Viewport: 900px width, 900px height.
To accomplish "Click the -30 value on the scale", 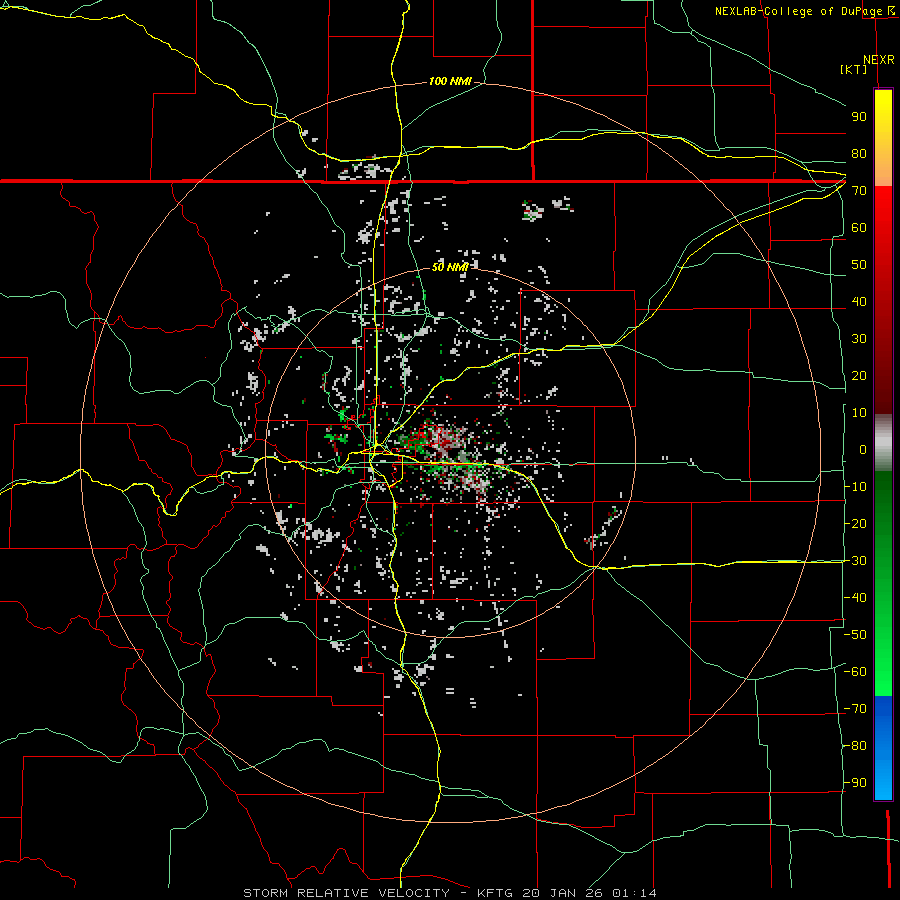I will click(855, 561).
